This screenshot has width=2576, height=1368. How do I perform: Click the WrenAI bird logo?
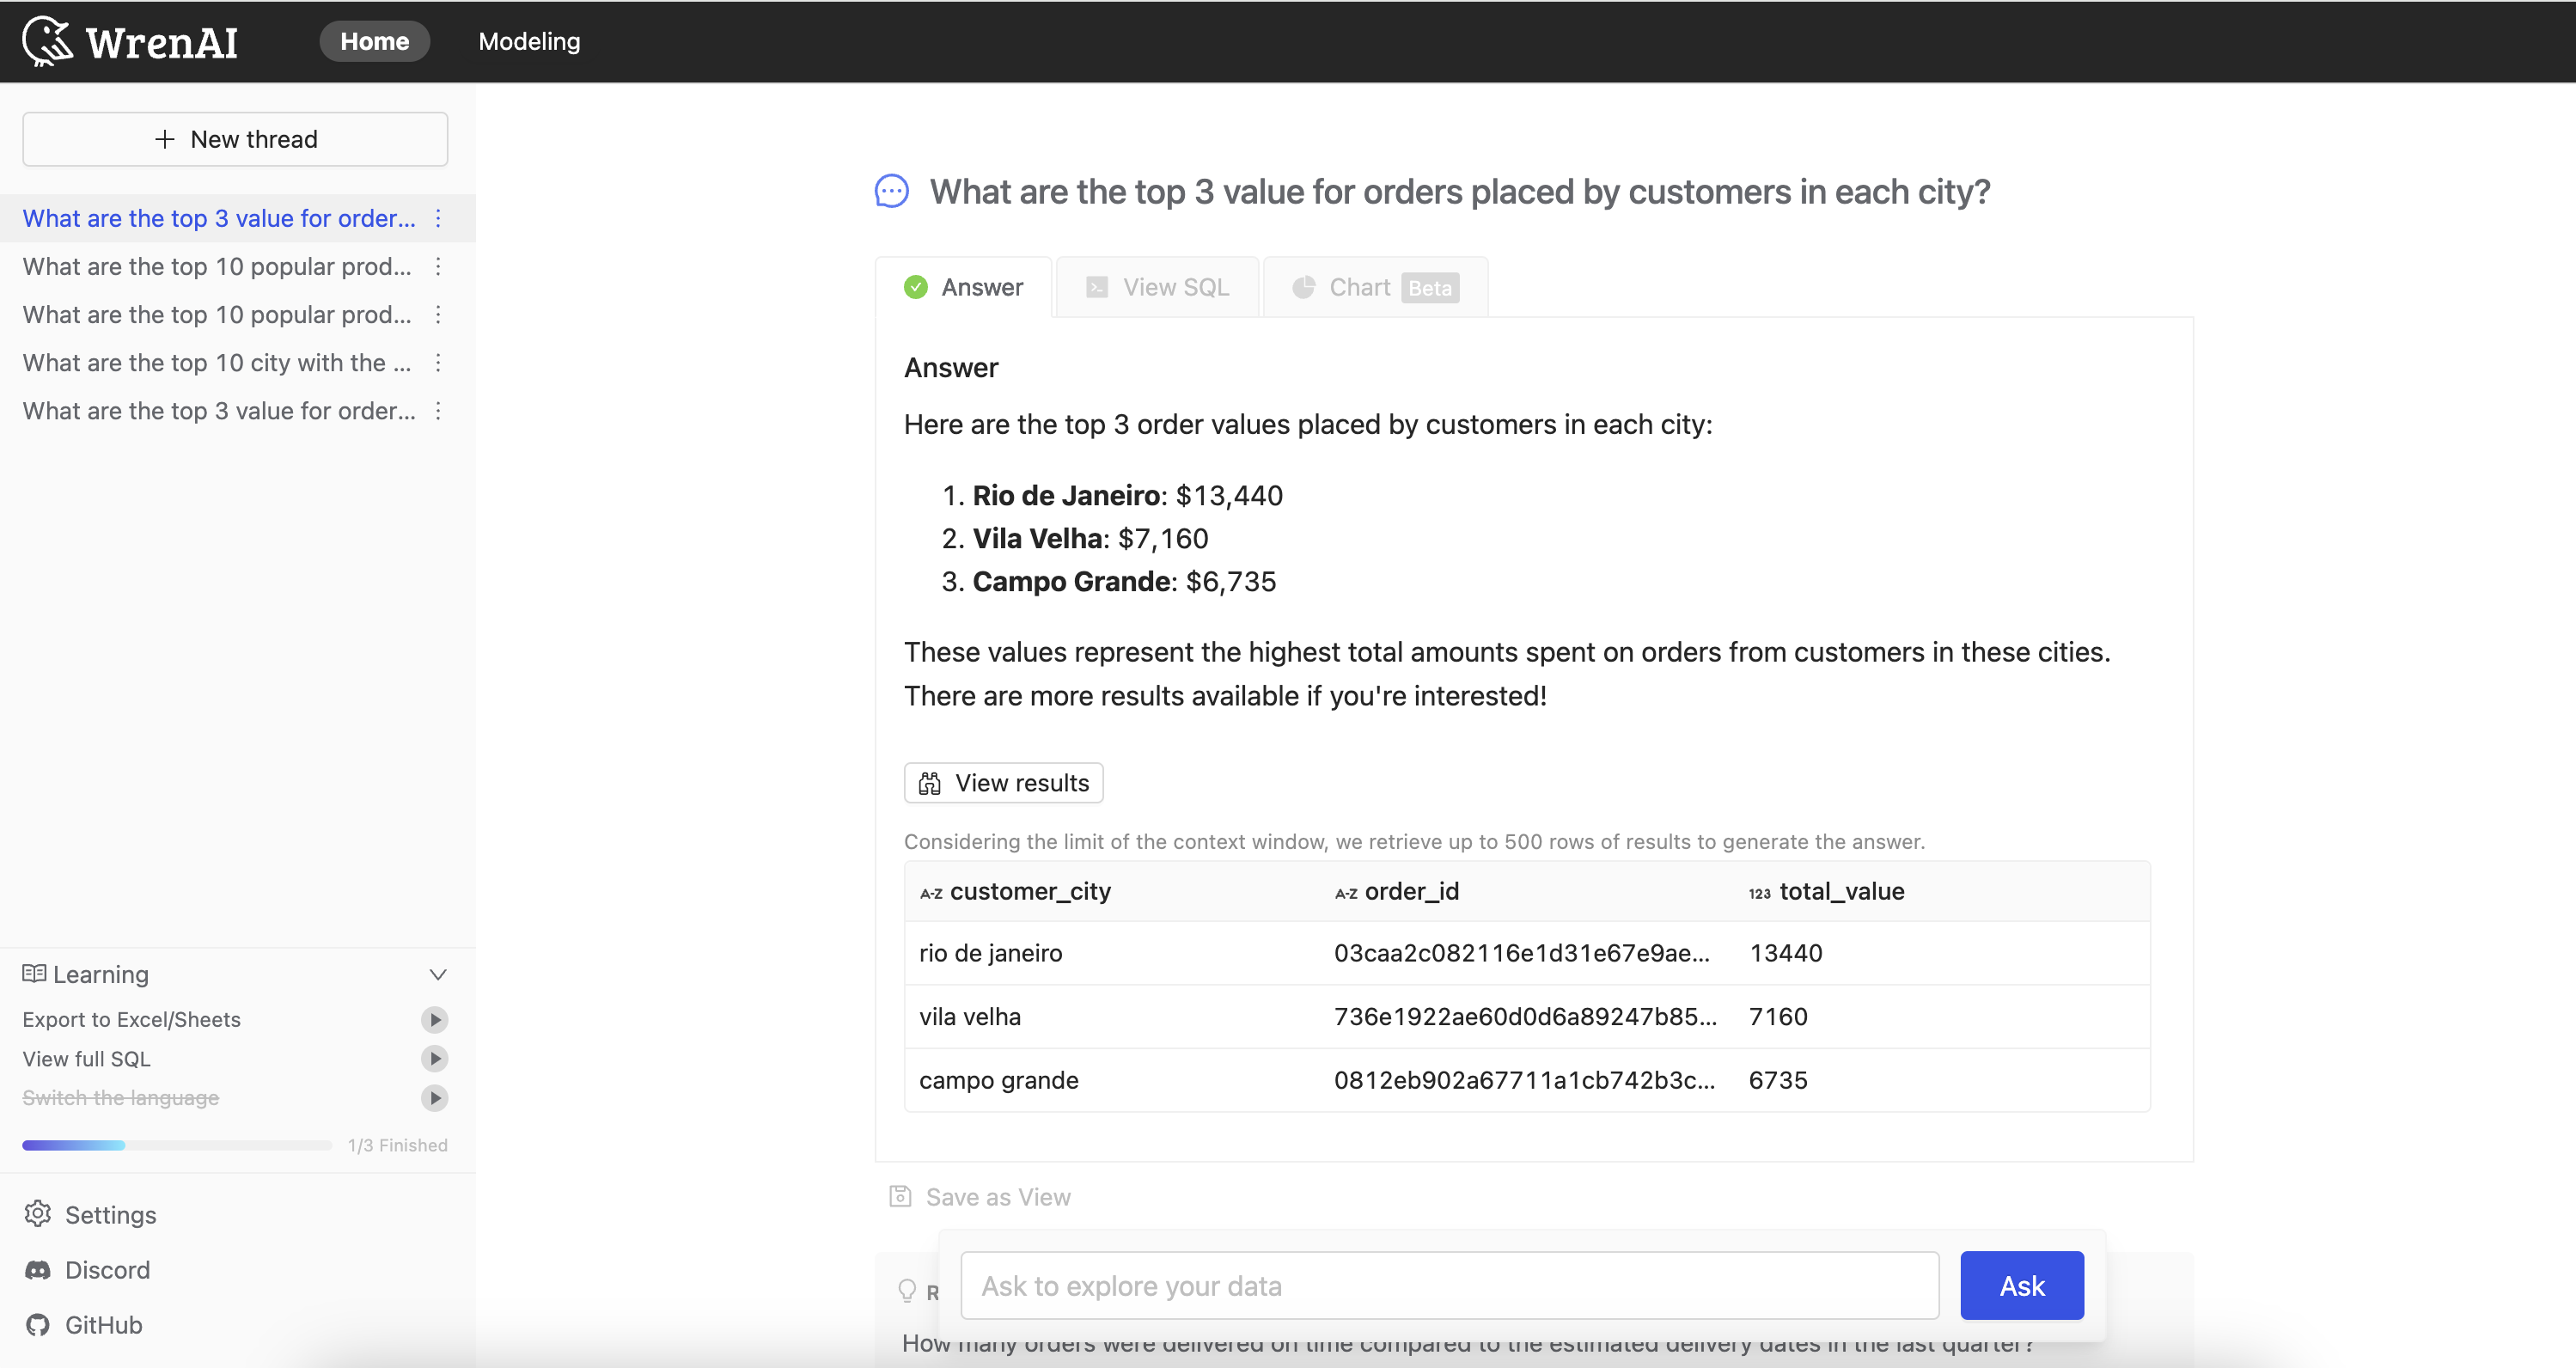(x=47, y=41)
